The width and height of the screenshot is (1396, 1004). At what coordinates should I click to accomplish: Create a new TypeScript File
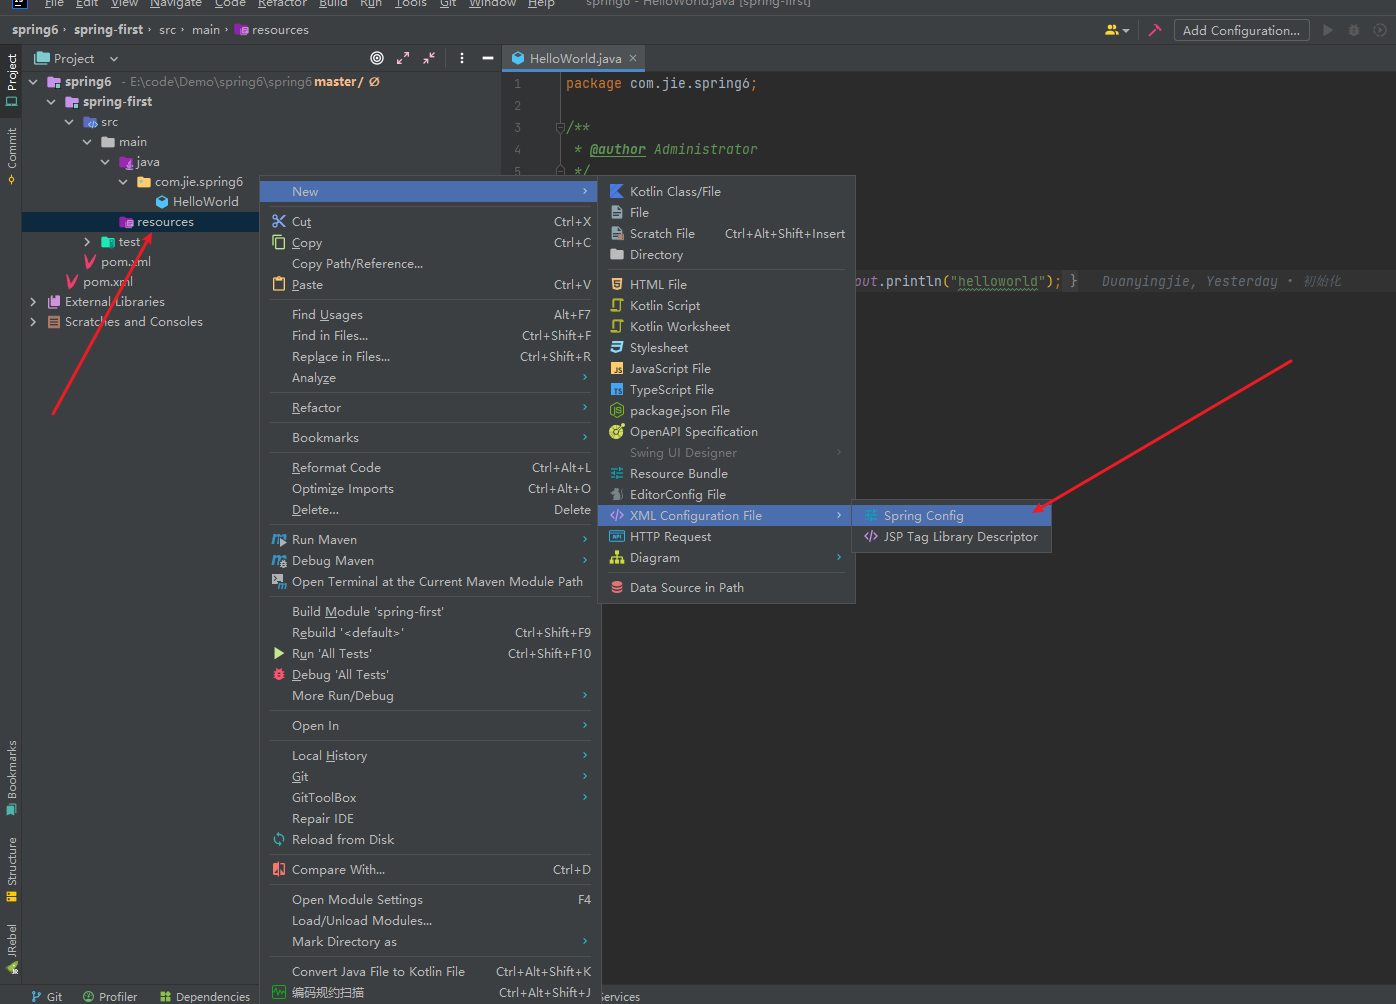726,389
